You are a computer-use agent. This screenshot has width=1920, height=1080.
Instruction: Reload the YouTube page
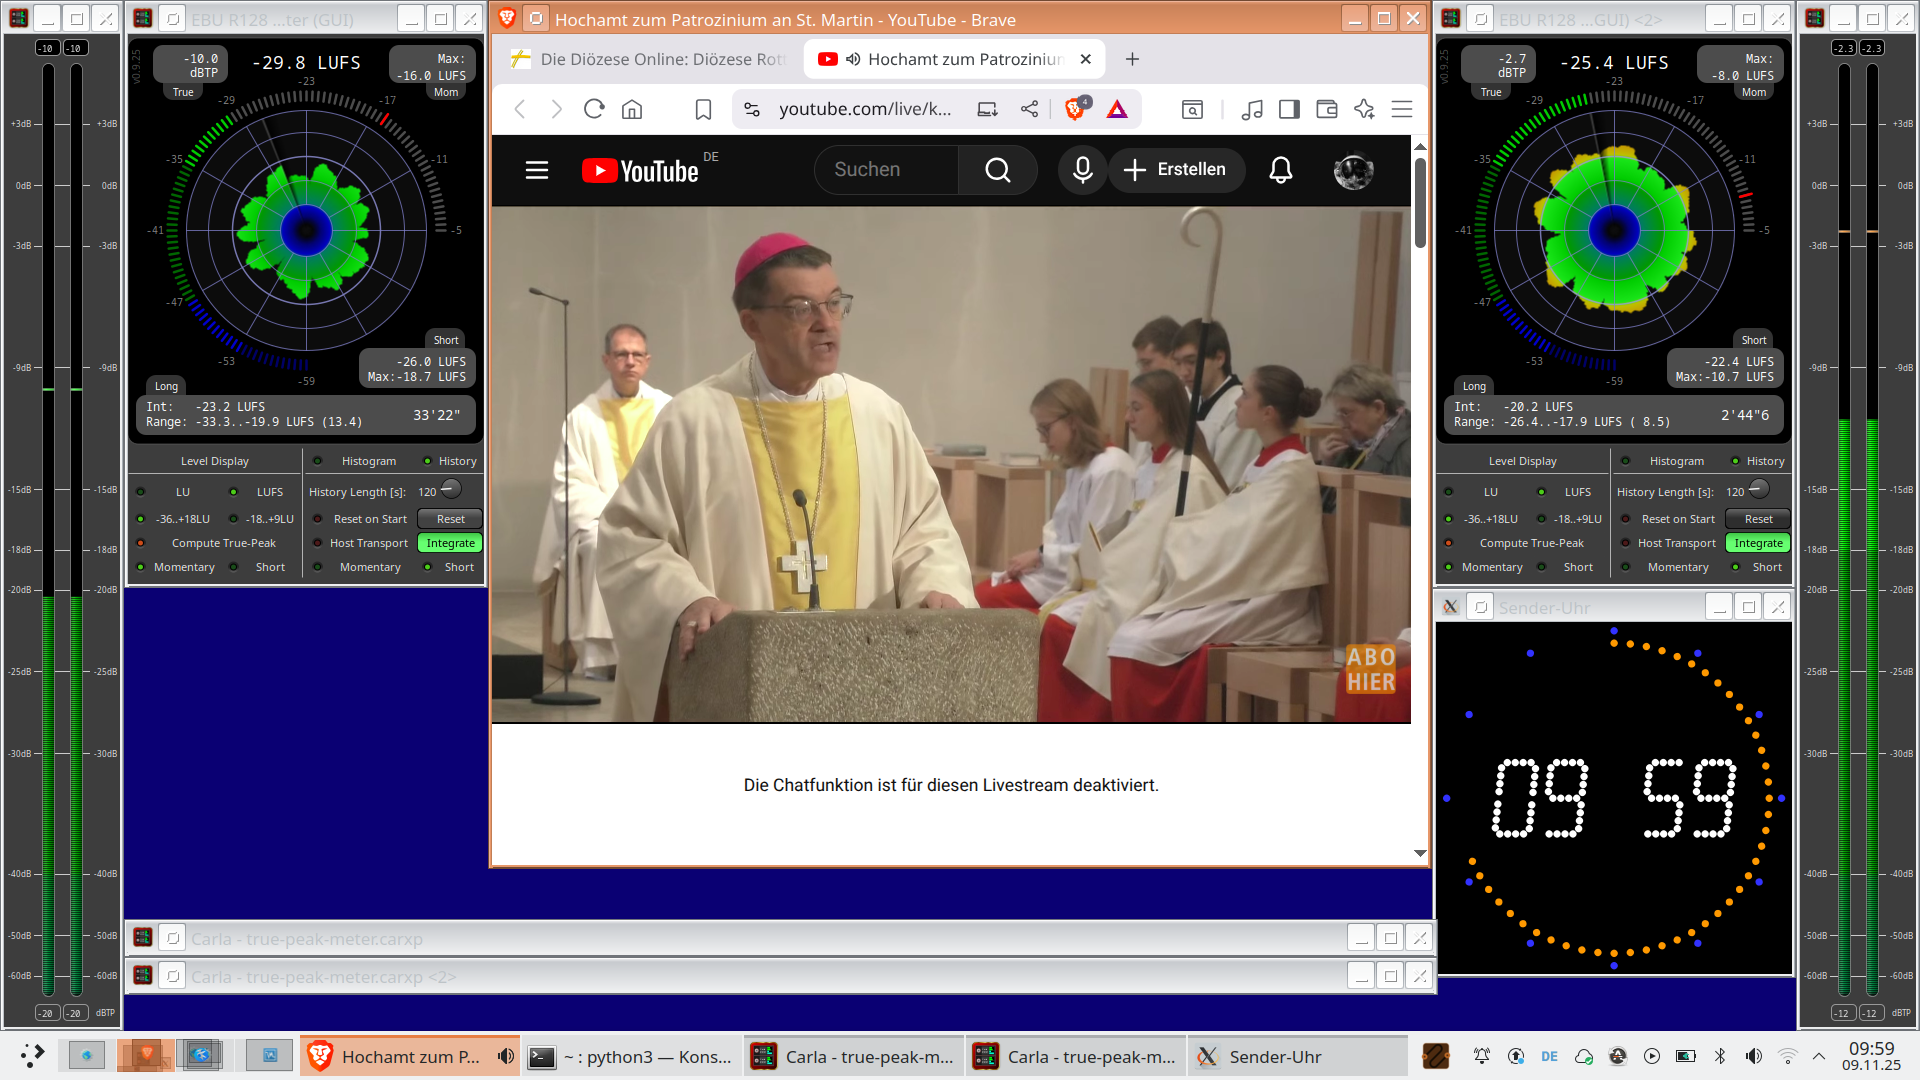tap(594, 109)
